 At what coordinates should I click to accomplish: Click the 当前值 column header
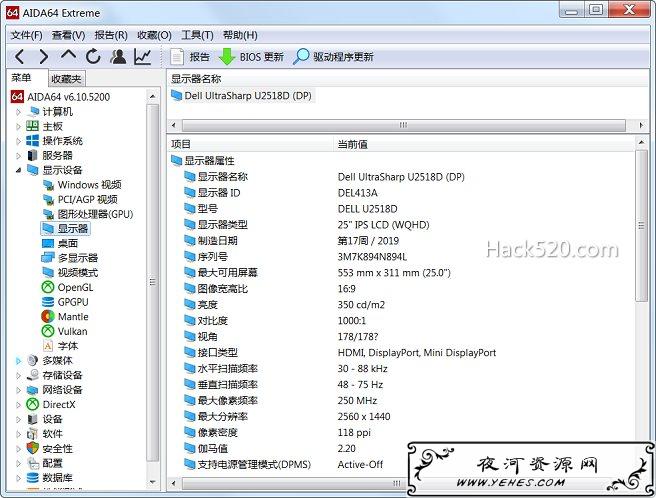[x=484, y=144]
